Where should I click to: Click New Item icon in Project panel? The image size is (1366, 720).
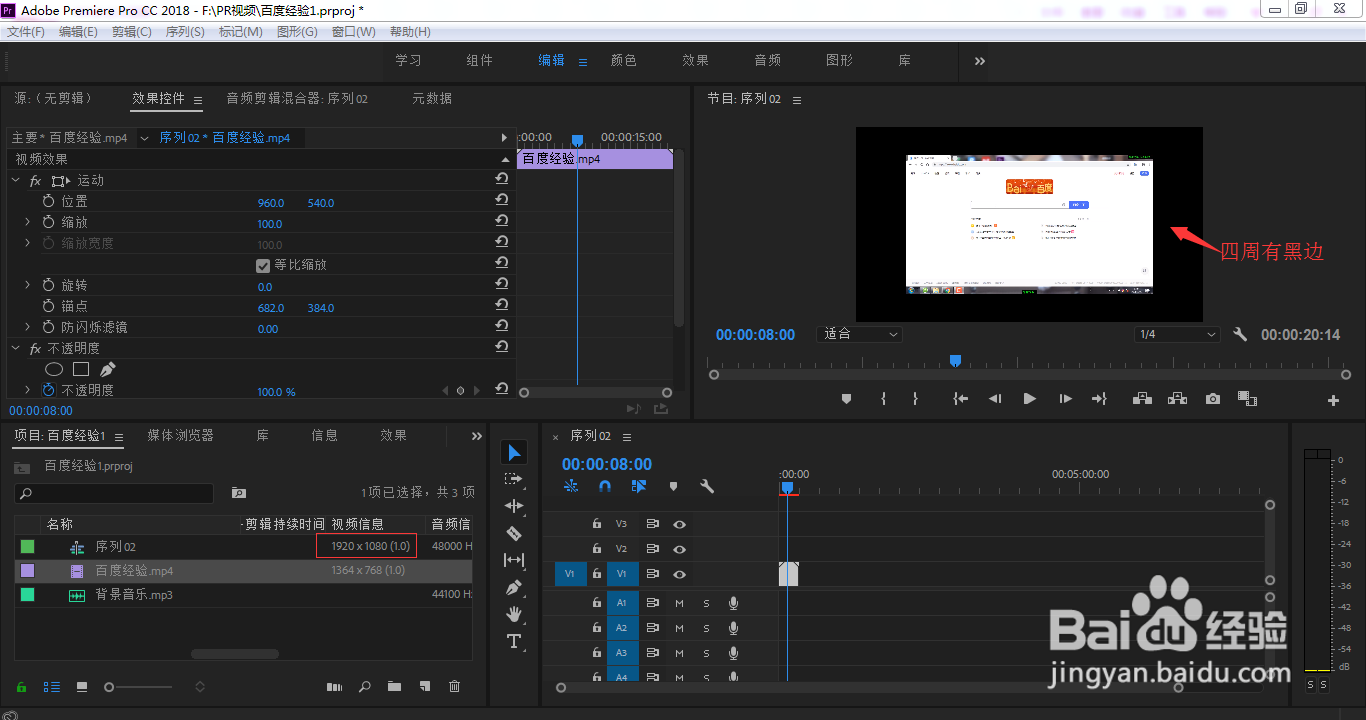(x=425, y=686)
